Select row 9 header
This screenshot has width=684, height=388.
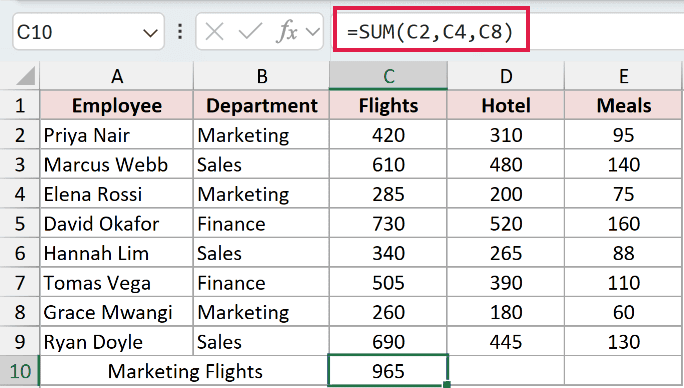click(x=20, y=342)
